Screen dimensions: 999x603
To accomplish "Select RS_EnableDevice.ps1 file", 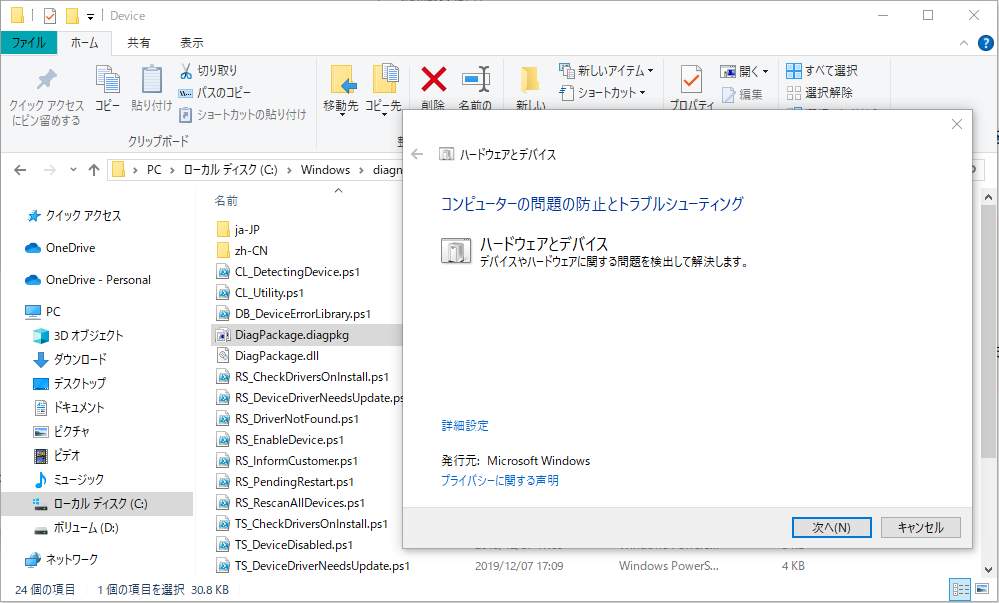I will tap(281, 440).
